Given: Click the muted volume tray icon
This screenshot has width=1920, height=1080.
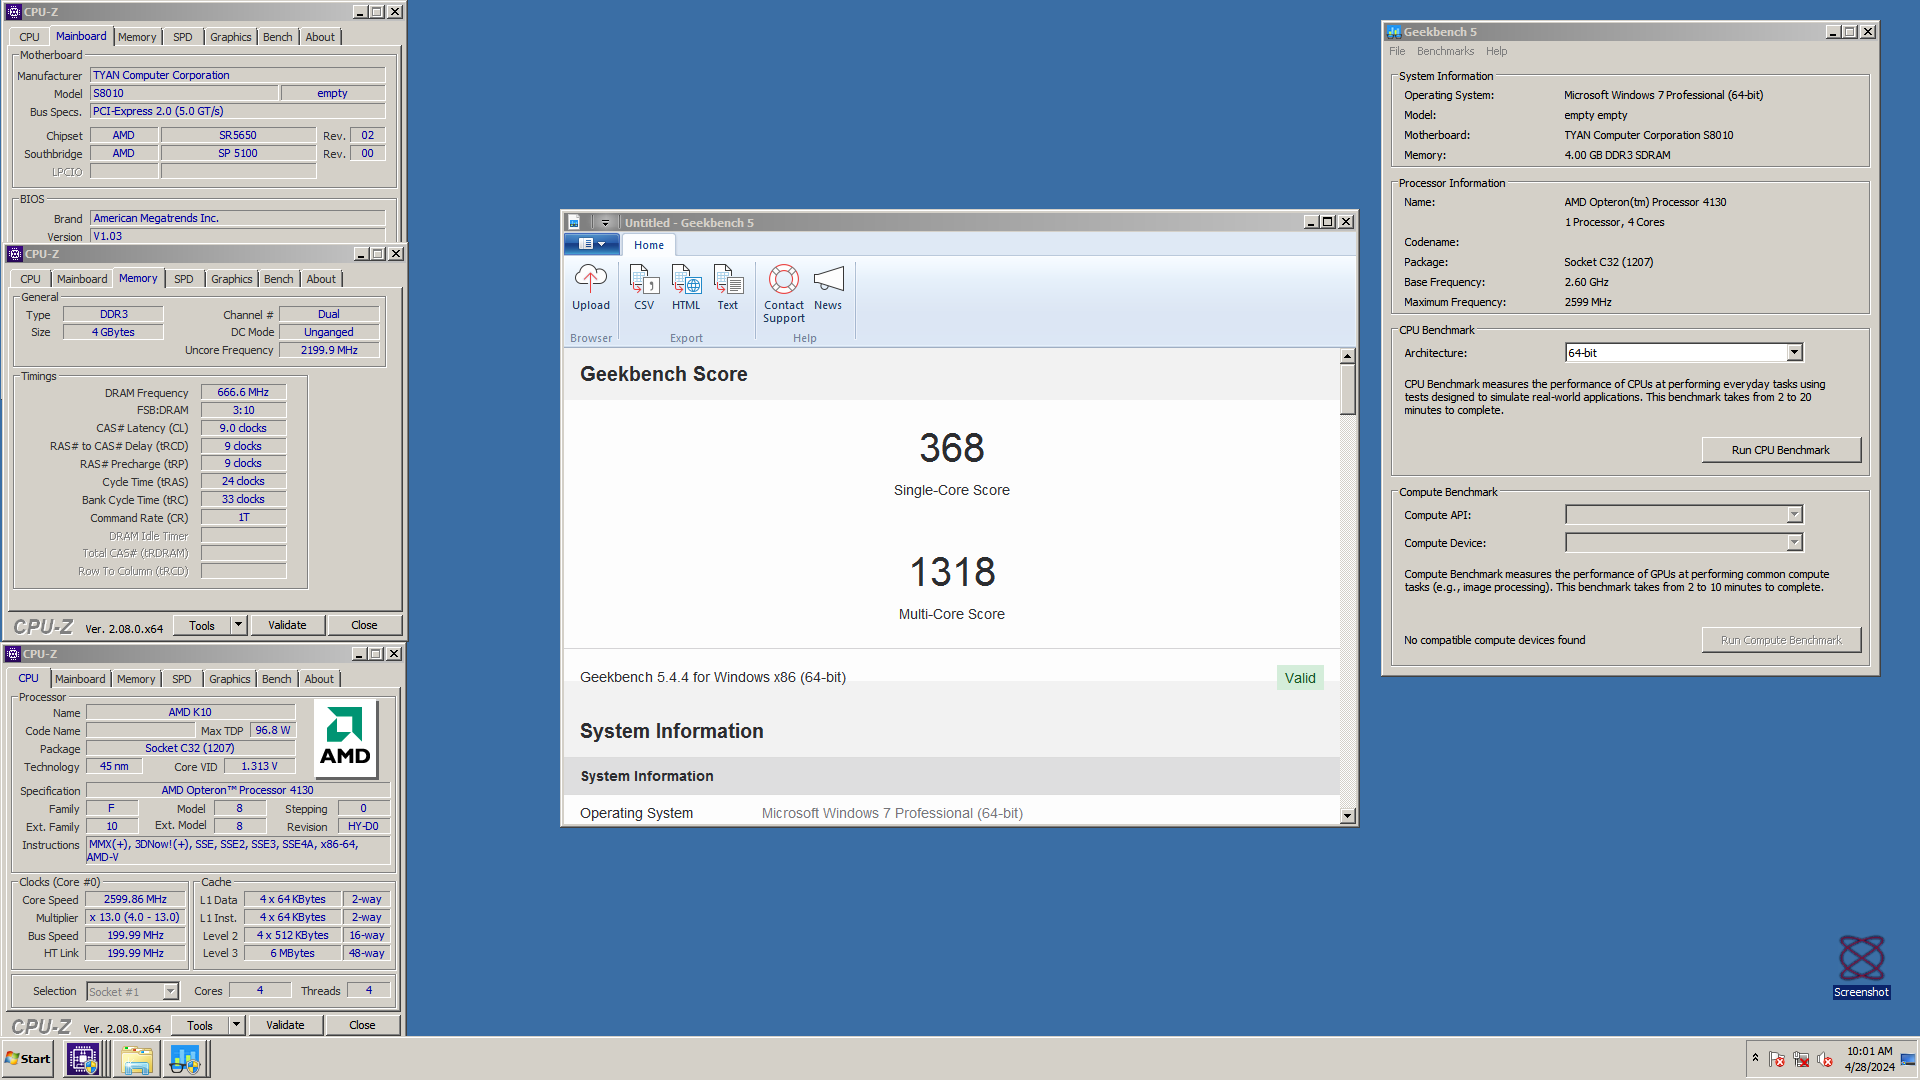Looking at the screenshot, I should tap(1825, 1059).
